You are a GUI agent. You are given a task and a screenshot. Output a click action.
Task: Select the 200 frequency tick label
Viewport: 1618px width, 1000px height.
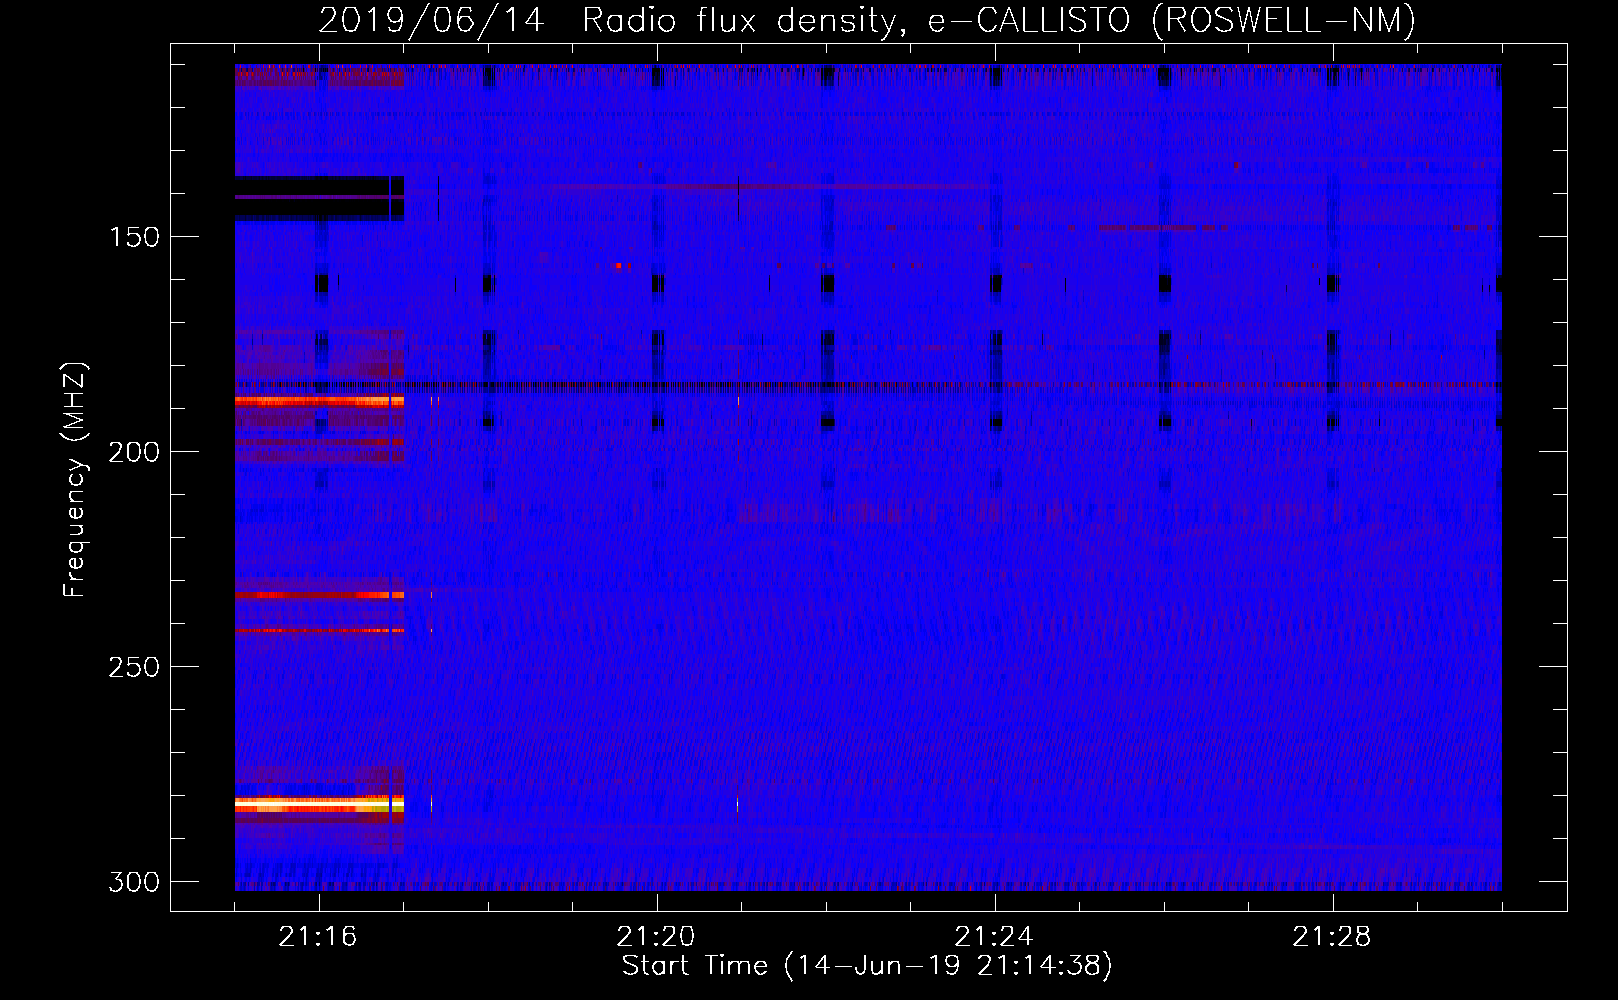pyautogui.click(x=134, y=452)
